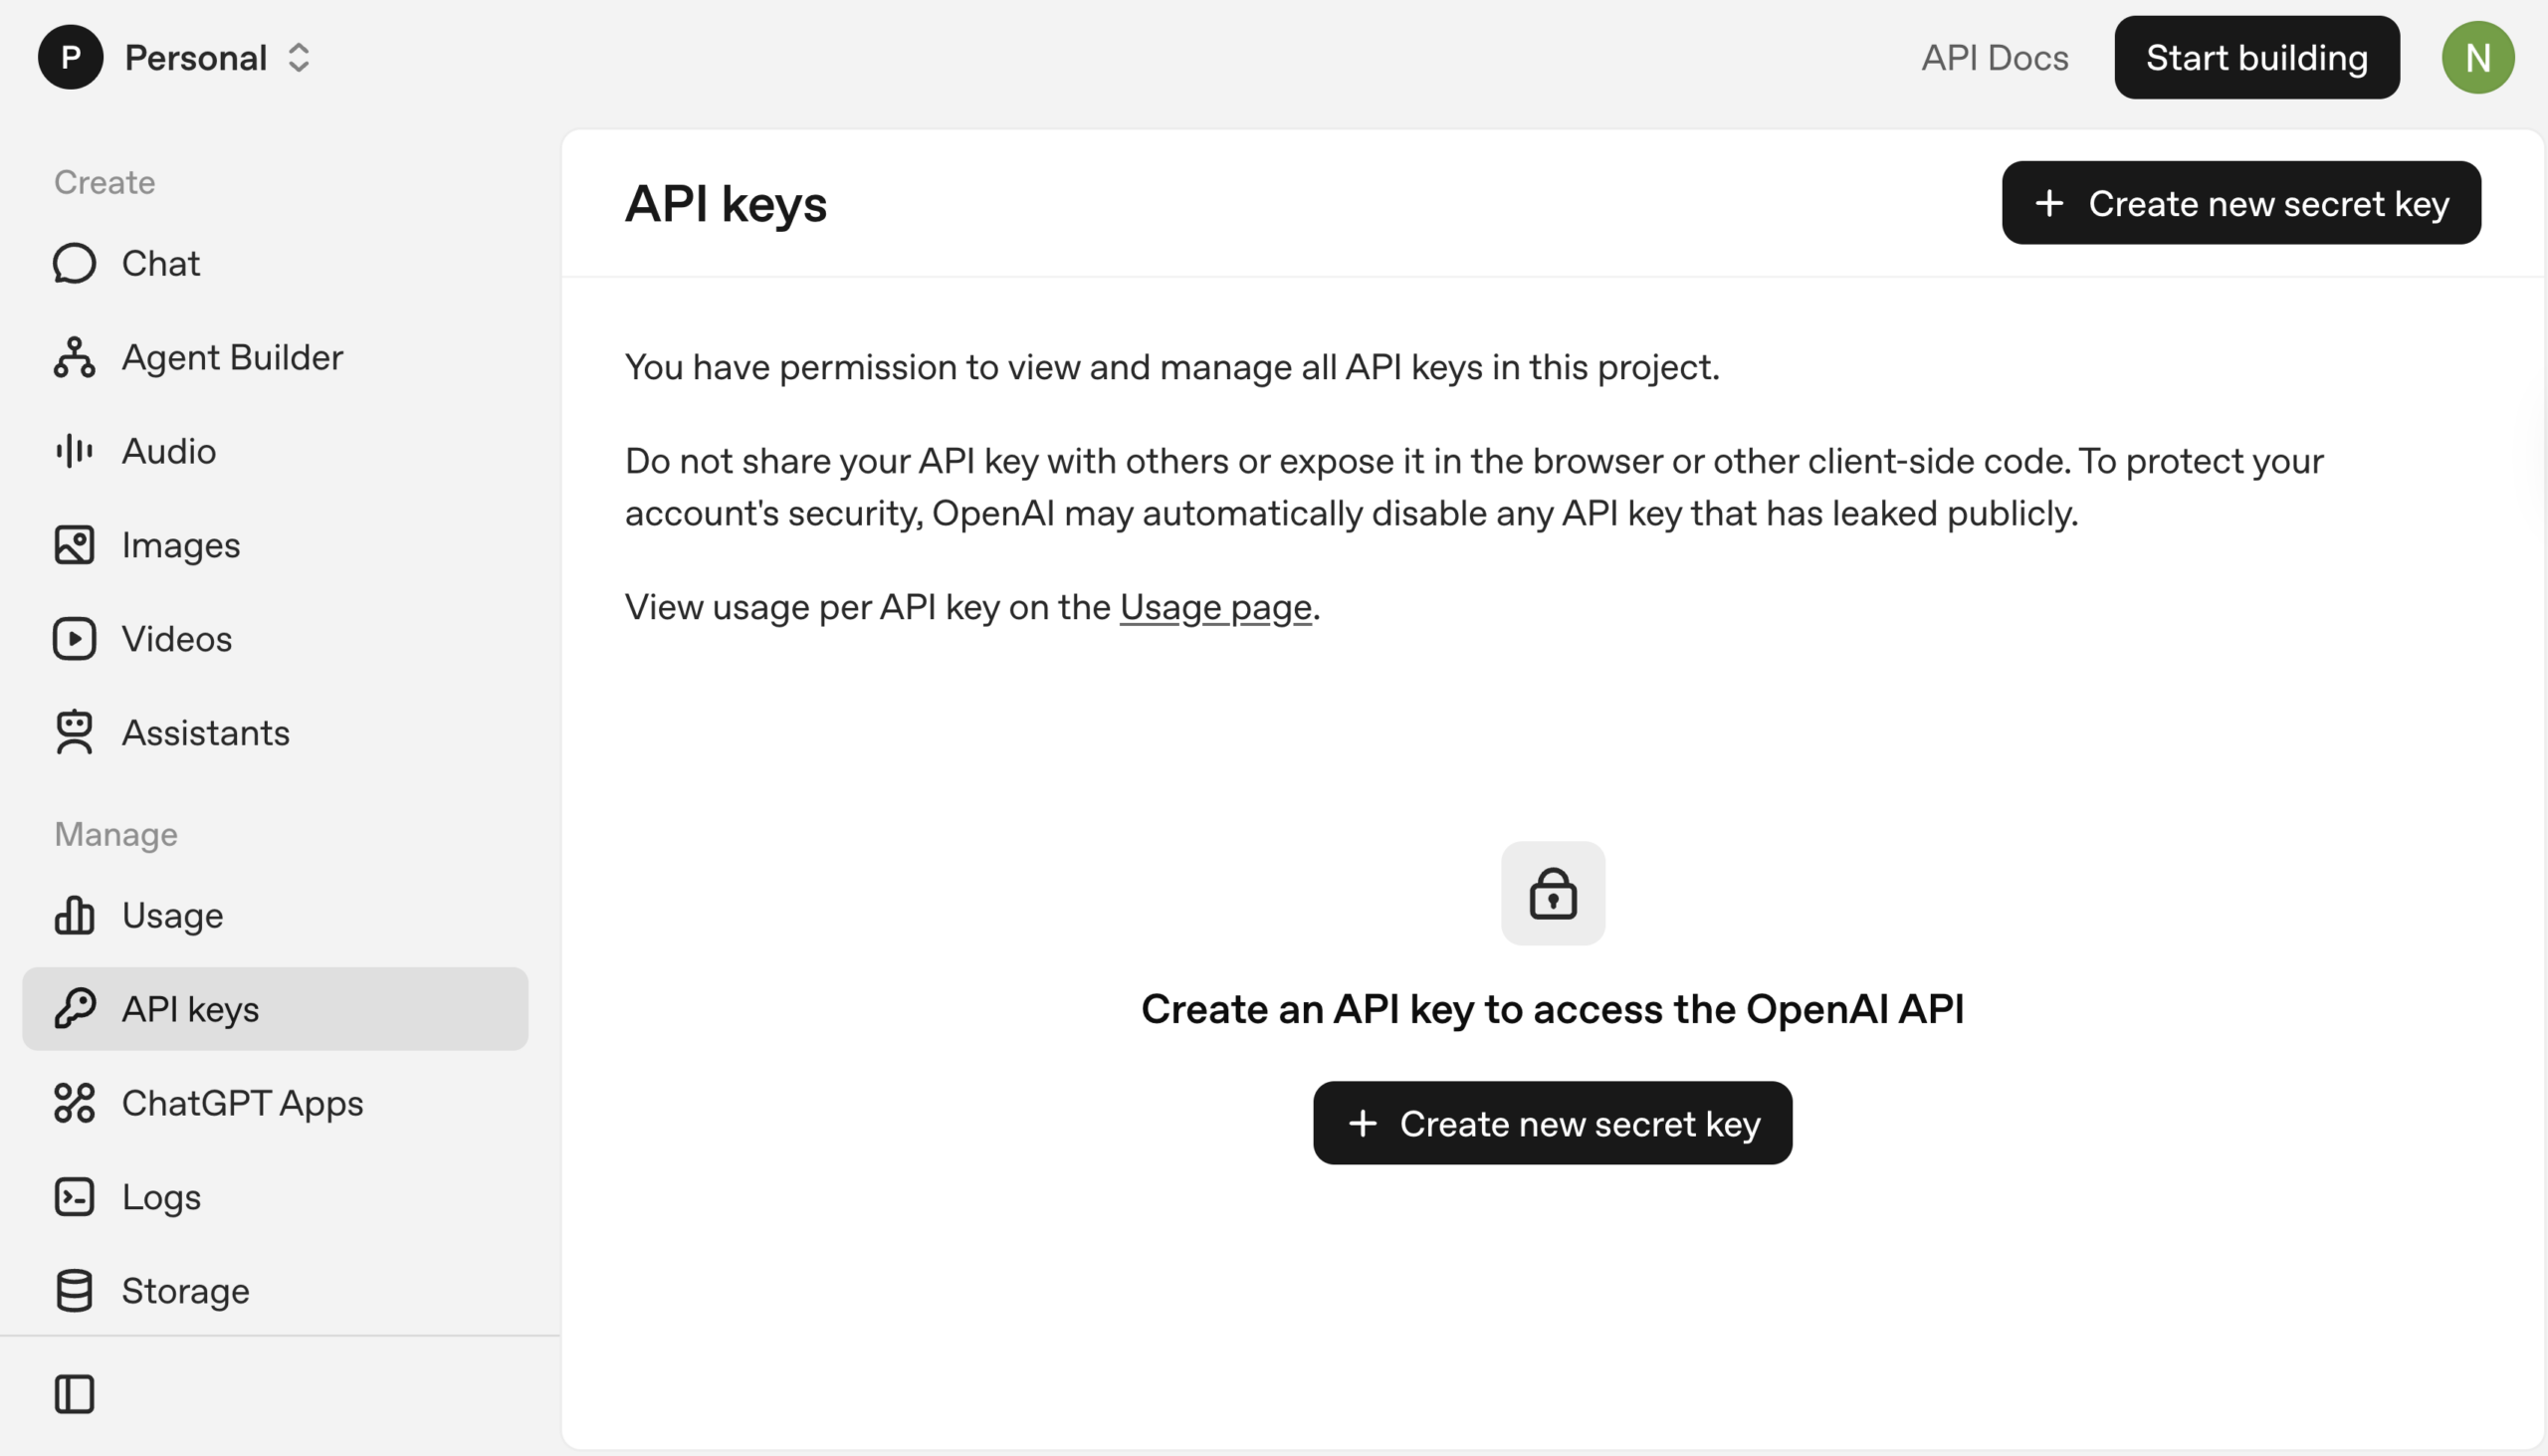Open Videos via its play icon

pos(74,639)
